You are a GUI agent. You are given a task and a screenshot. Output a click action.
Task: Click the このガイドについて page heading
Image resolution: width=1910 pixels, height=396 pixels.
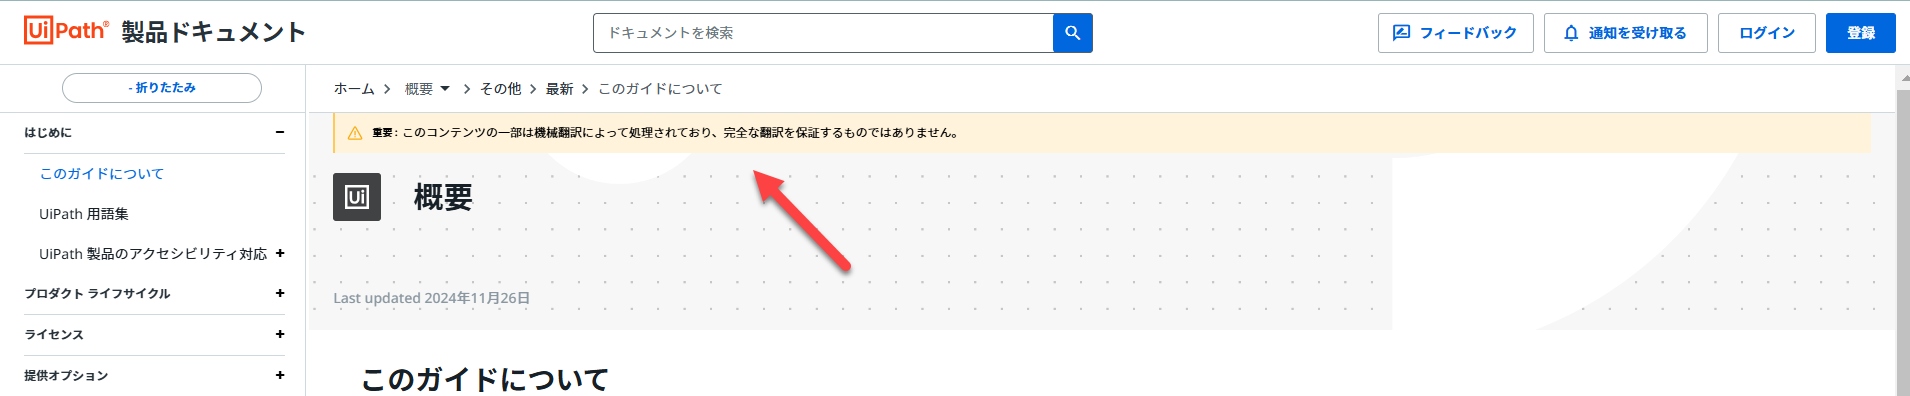point(485,379)
